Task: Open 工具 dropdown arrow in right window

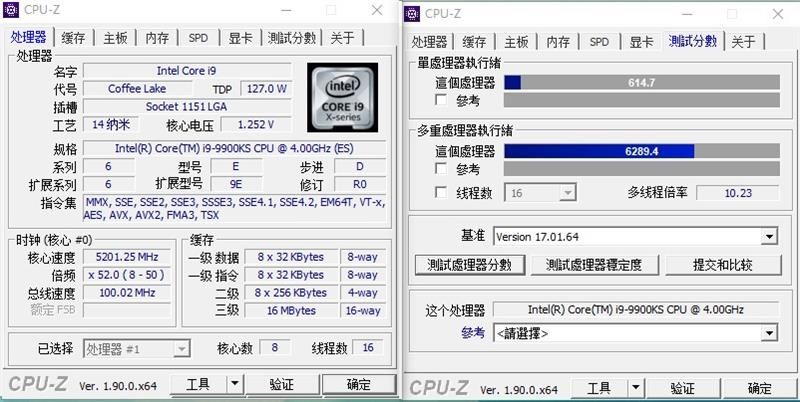Action: (636, 388)
